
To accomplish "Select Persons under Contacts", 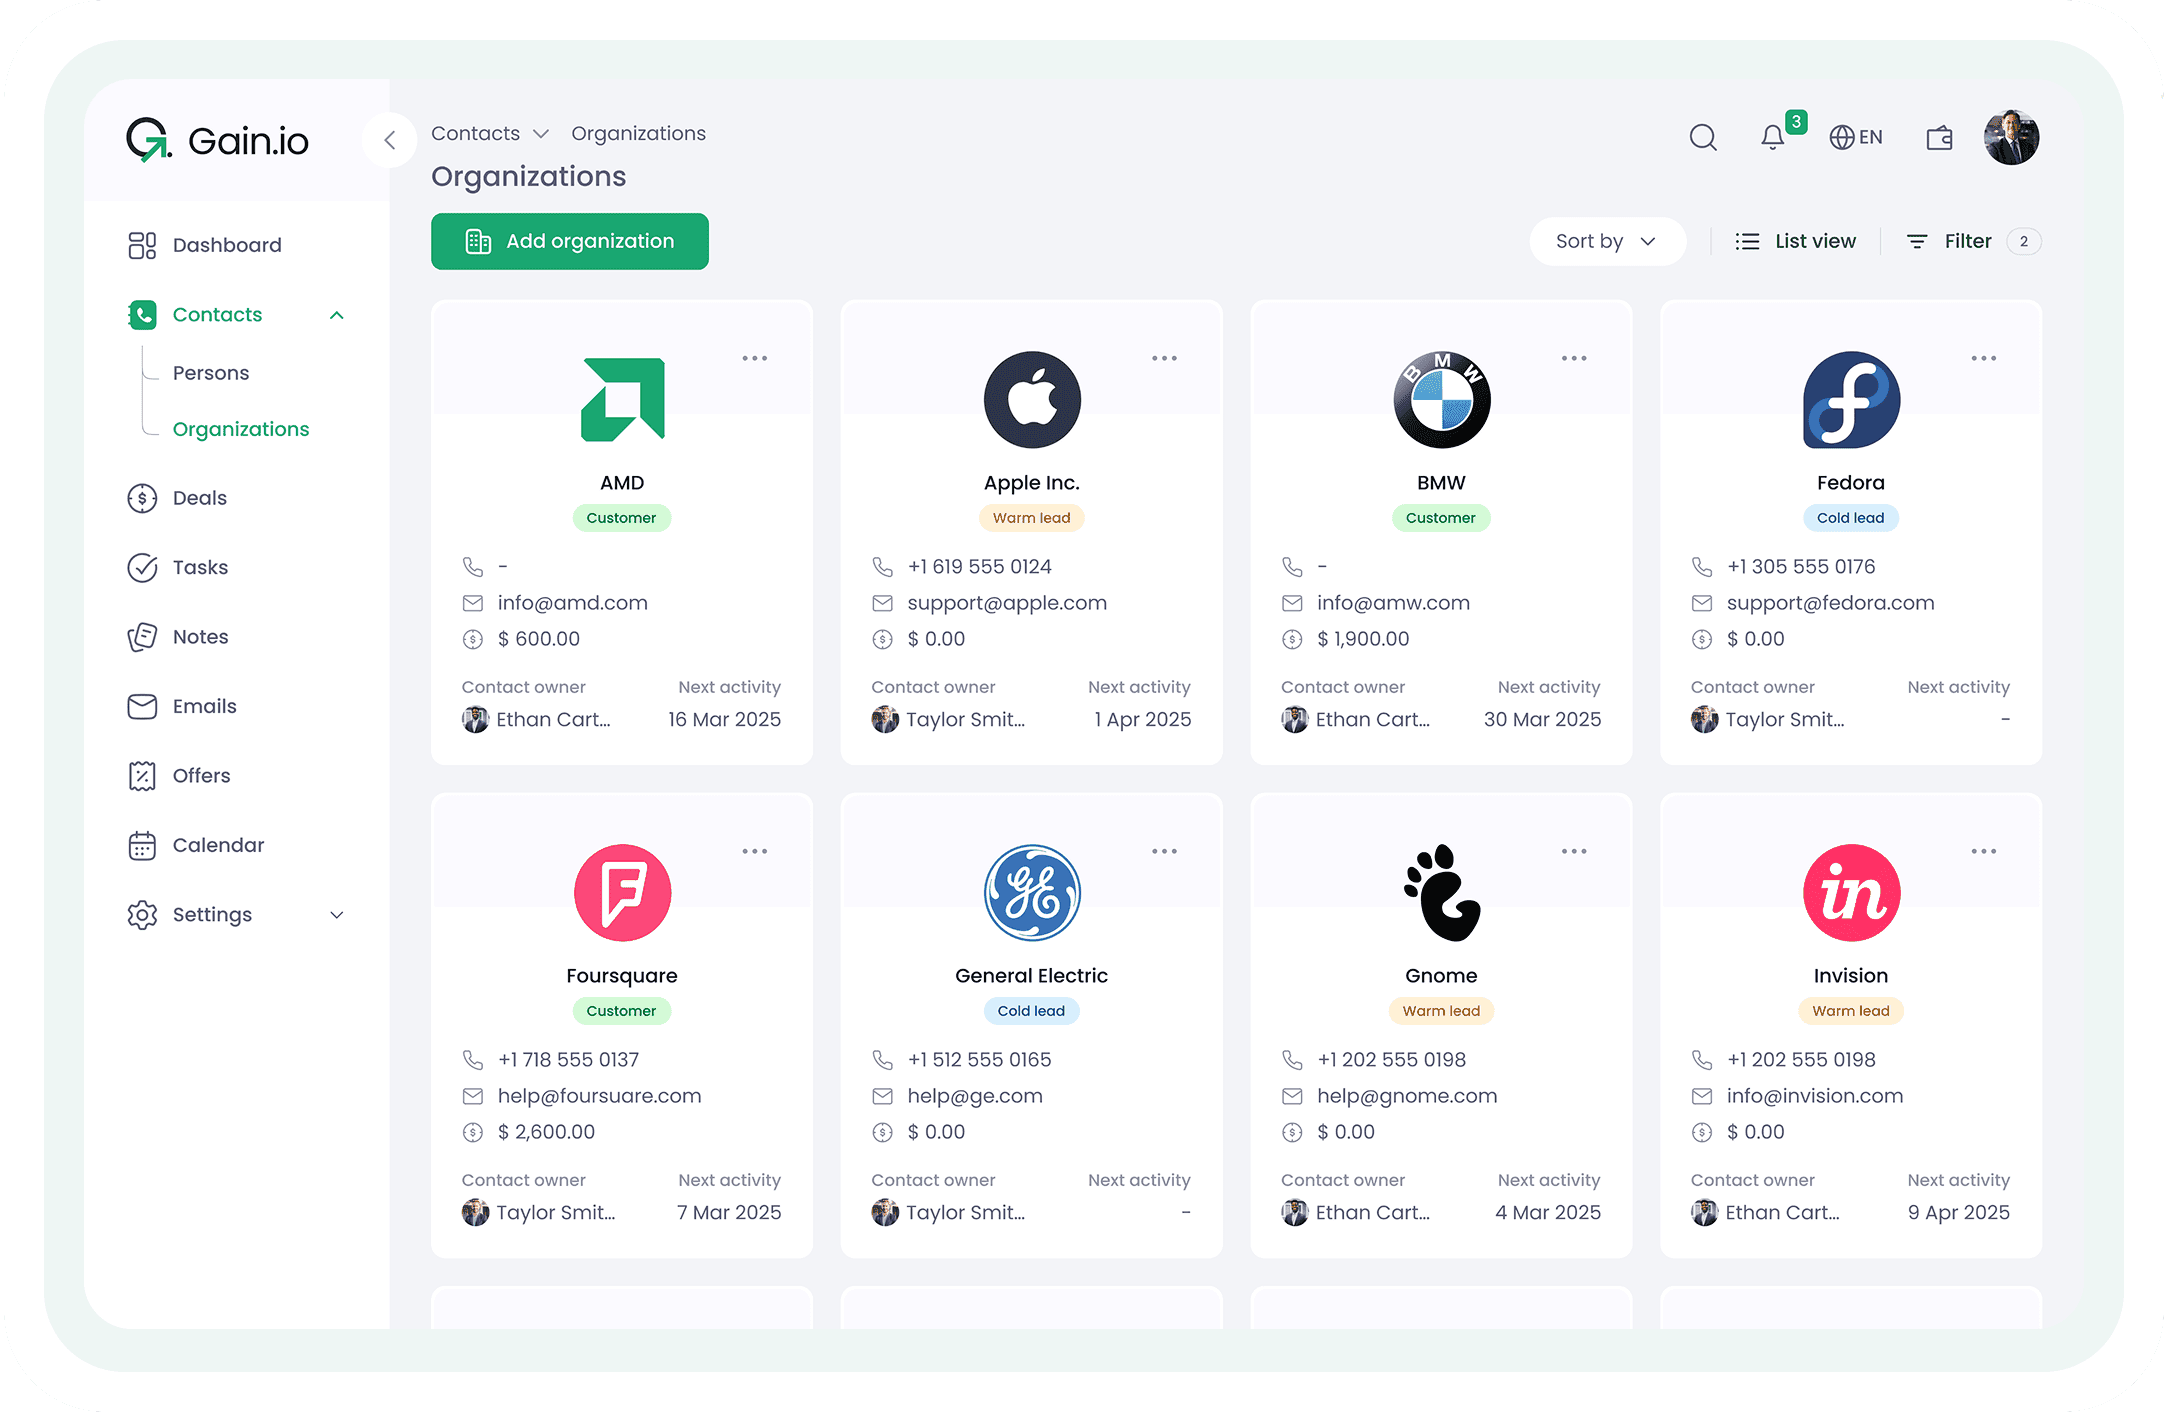I will pos(211,372).
